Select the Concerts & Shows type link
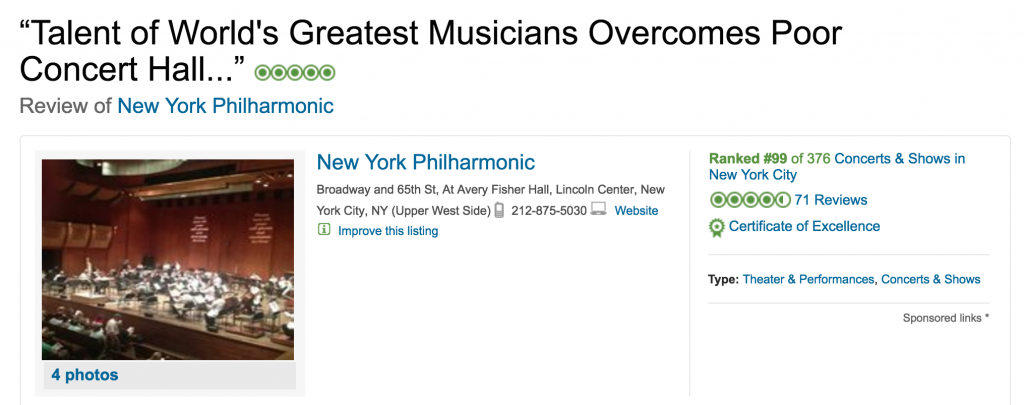Screen dimensions: 1024x405 coord(931,279)
